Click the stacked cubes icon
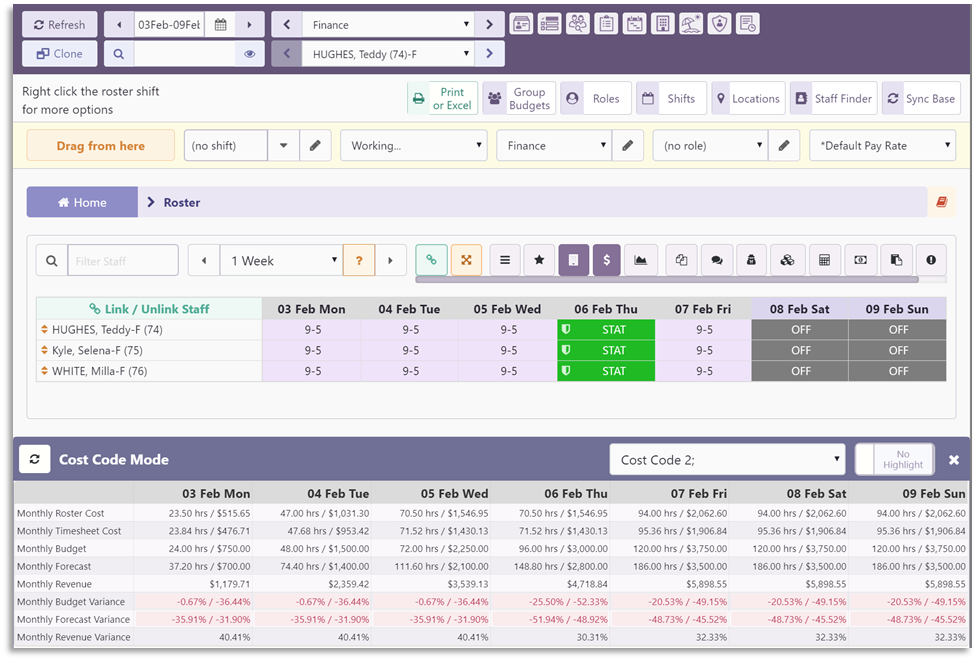976x661 pixels. (x=787, y=260)
